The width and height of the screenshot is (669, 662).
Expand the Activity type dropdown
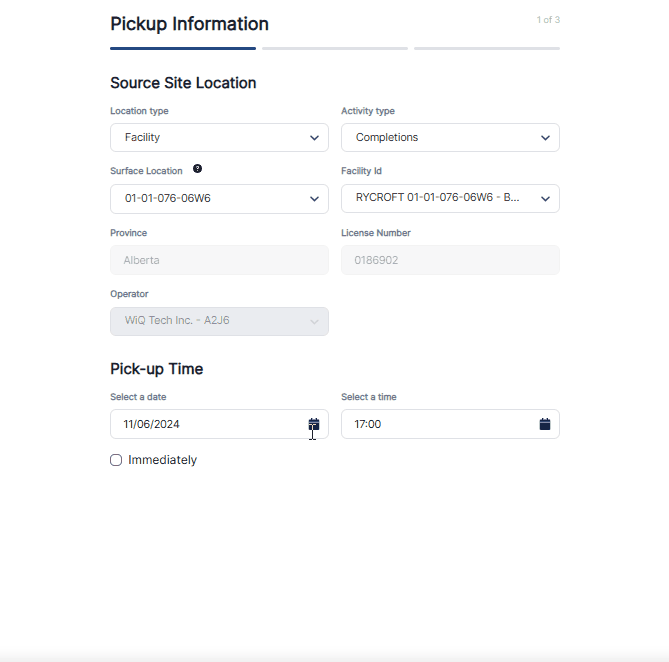(450, 137)
